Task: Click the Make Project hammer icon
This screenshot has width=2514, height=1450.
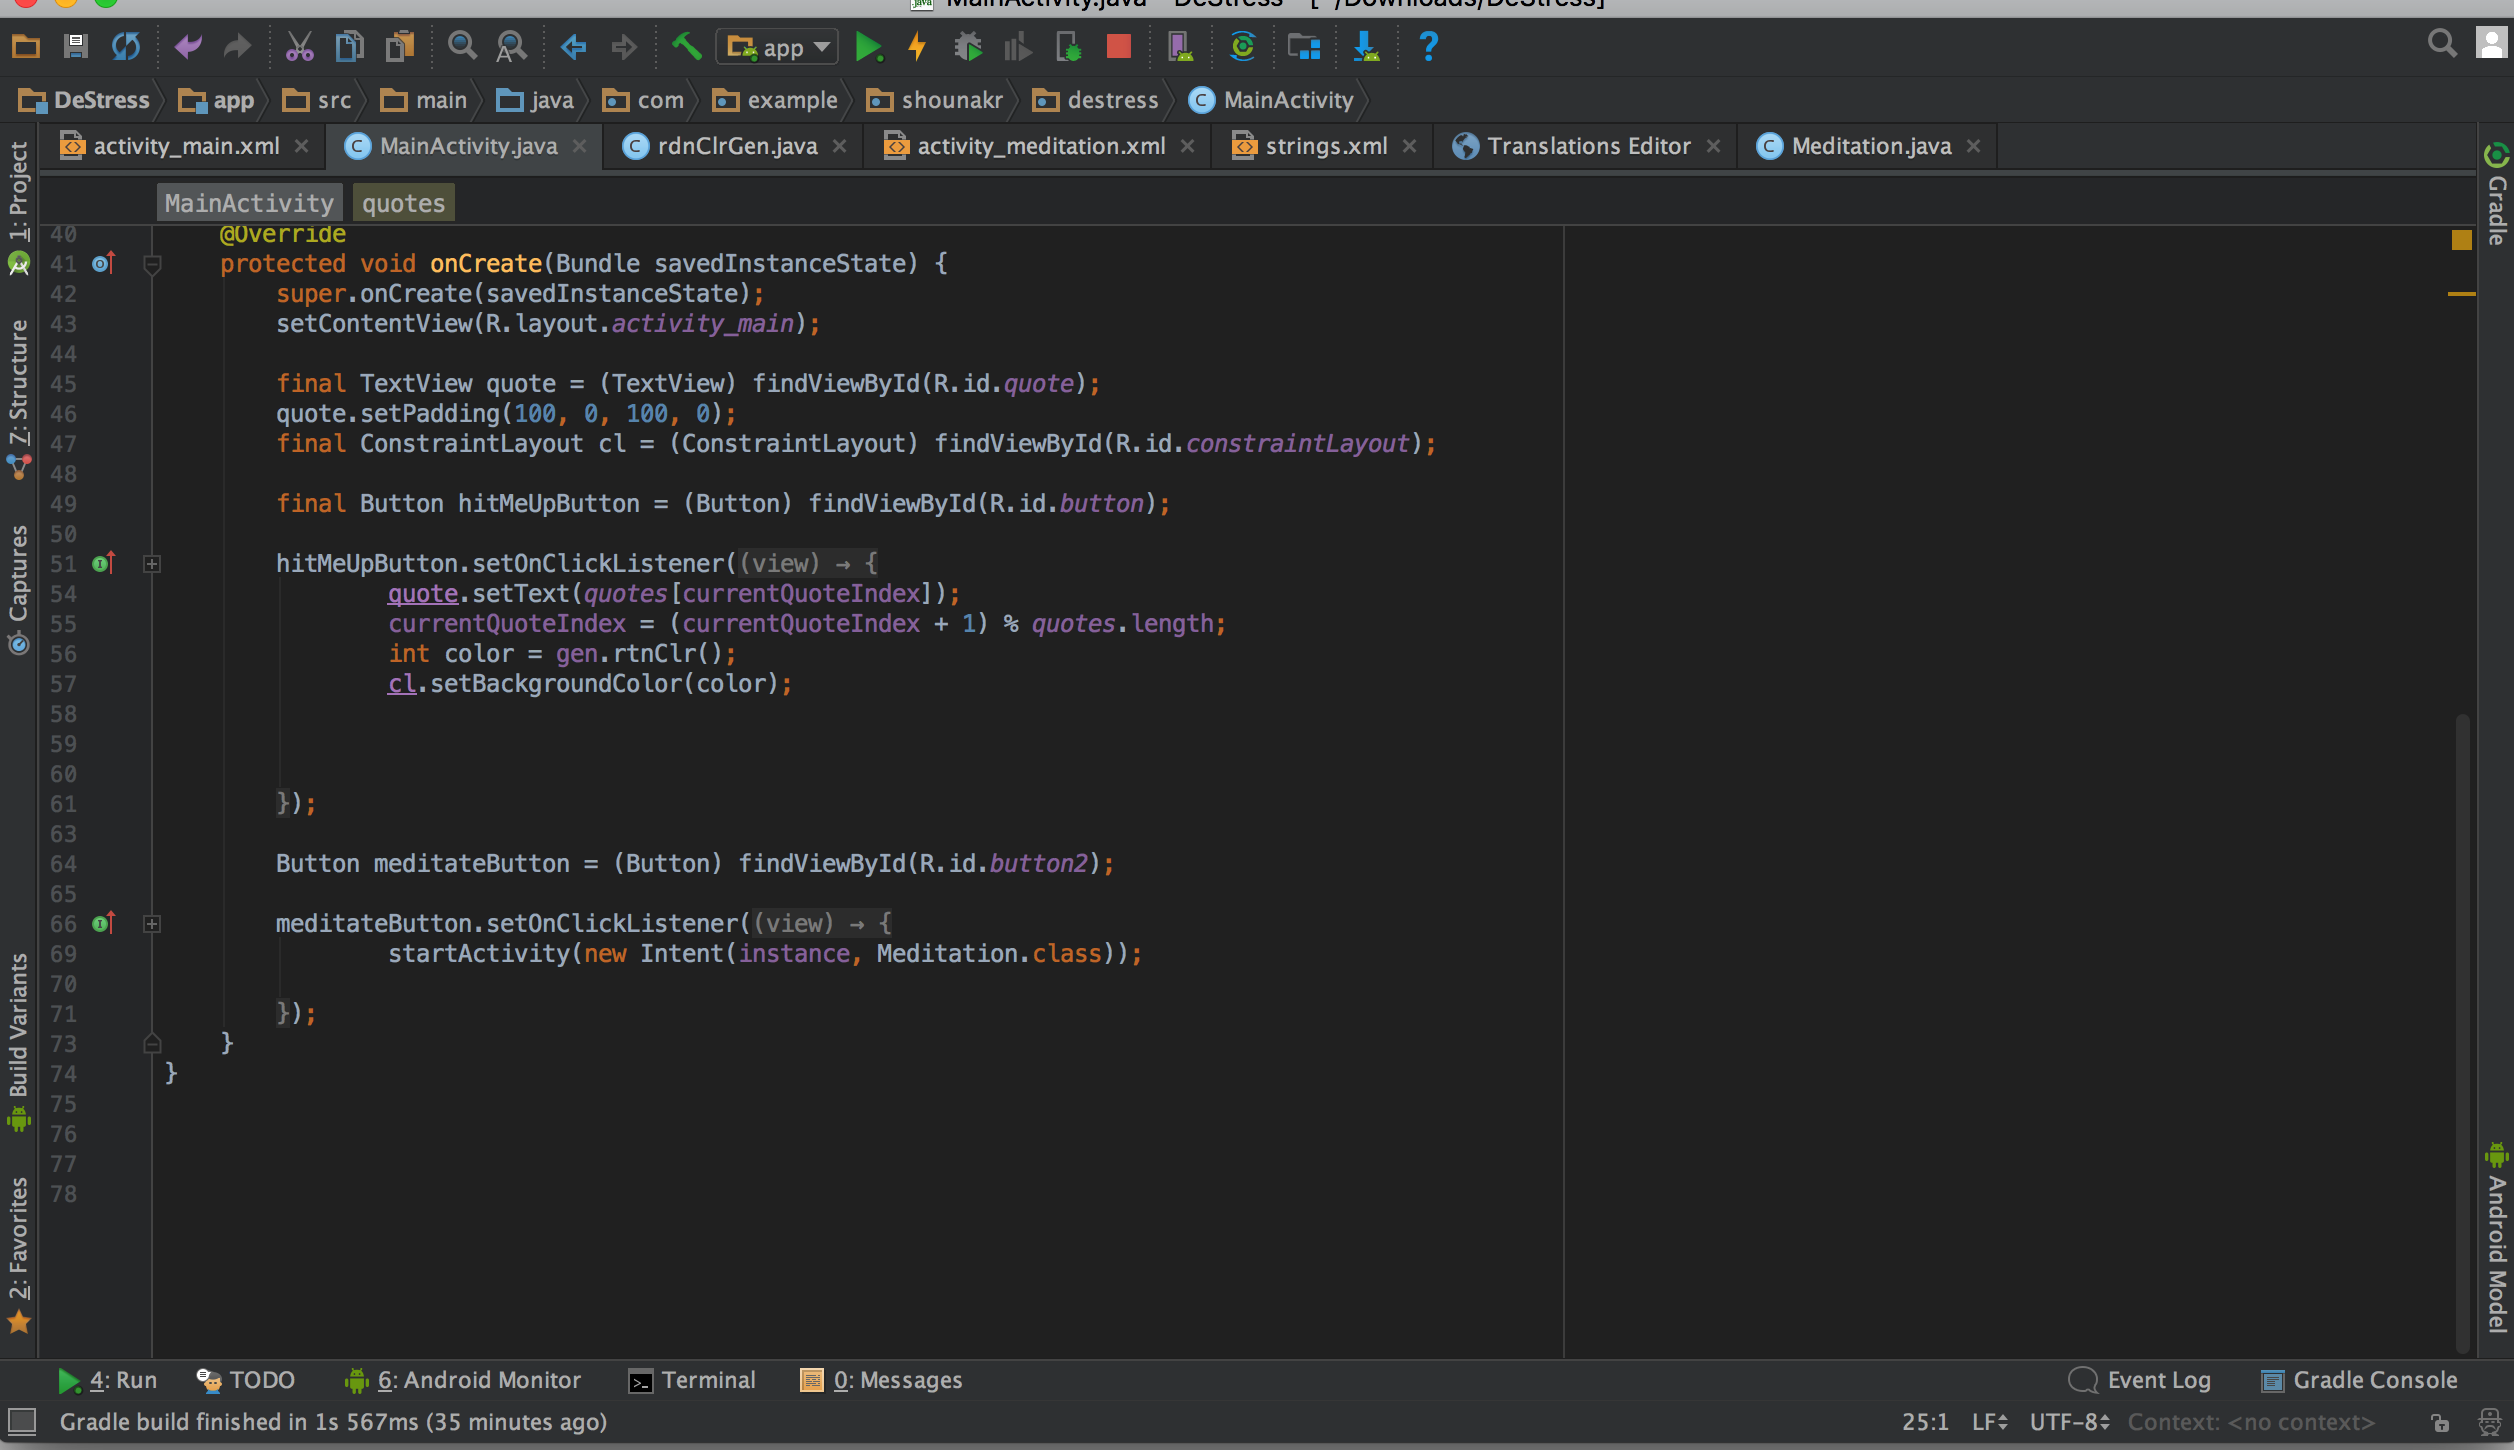Action: 686,47
